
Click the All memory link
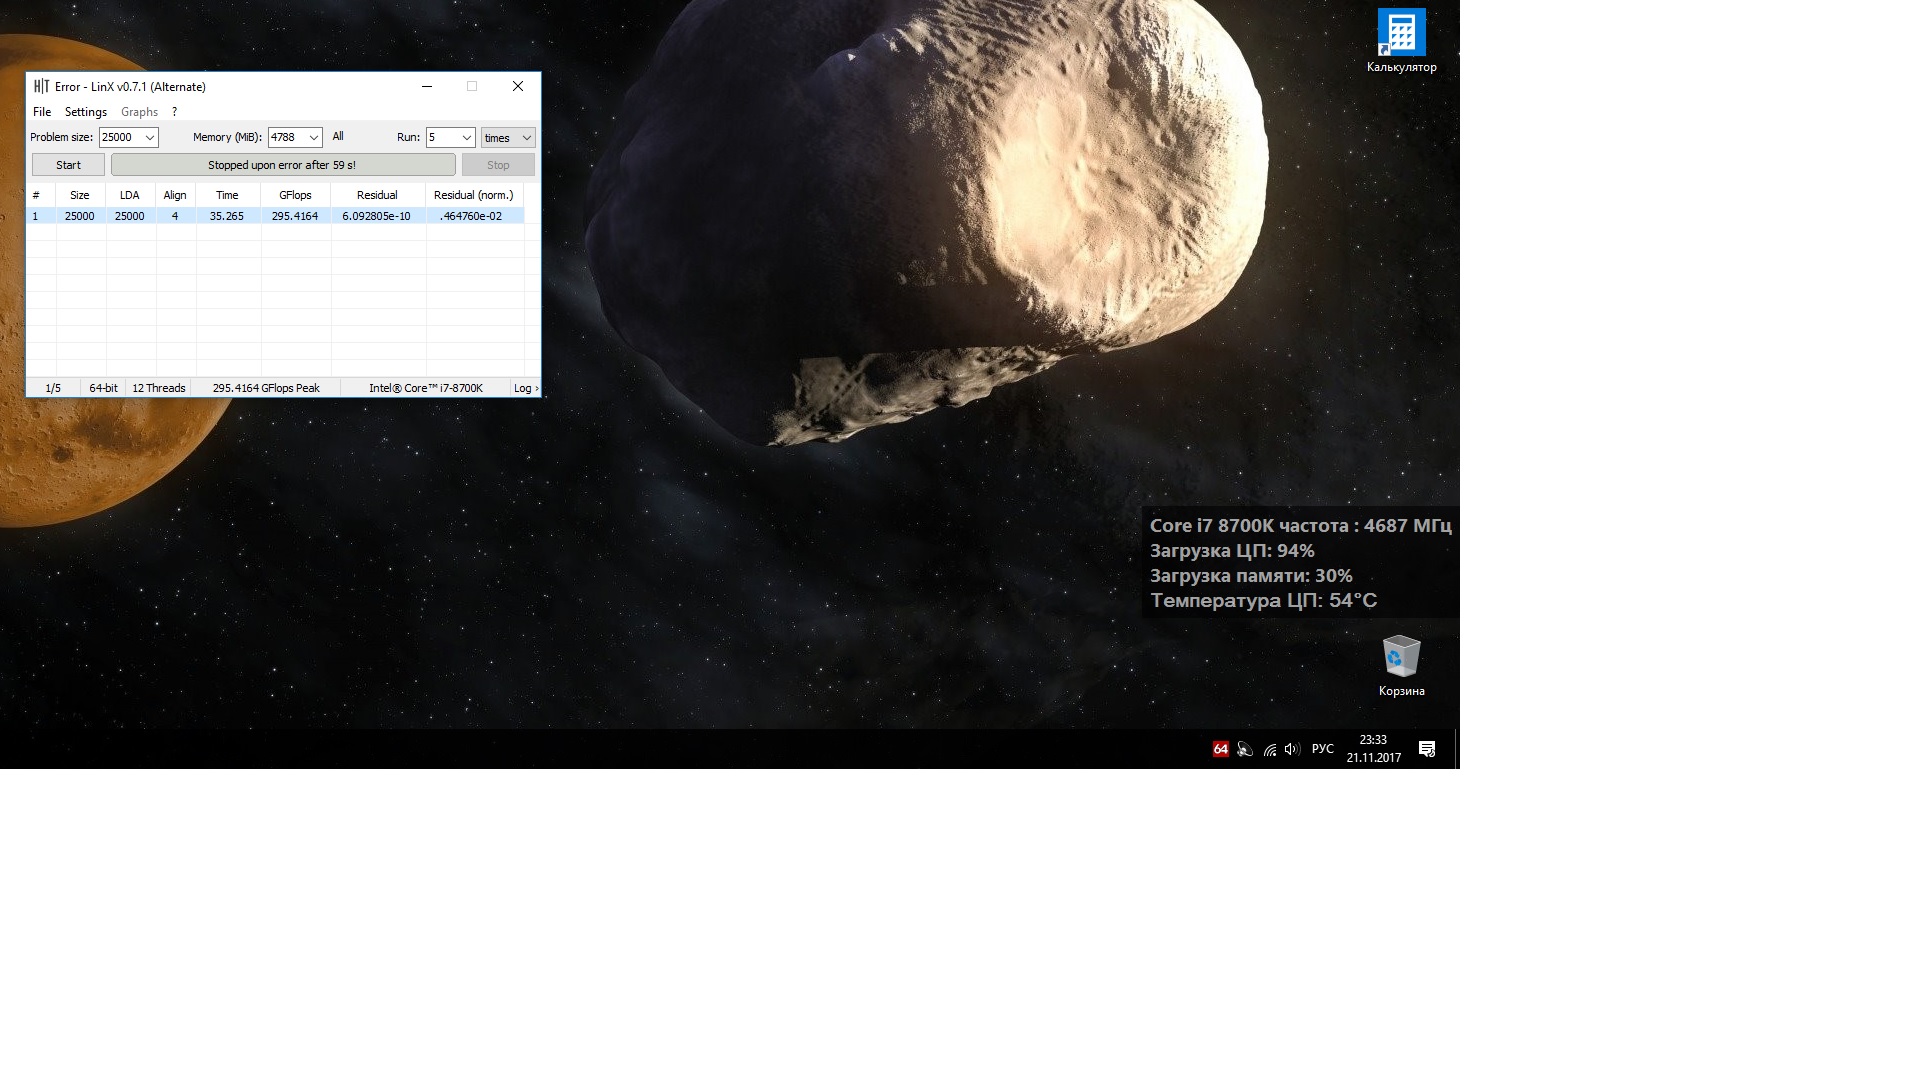pyautogui.click(x=338, y=137)
